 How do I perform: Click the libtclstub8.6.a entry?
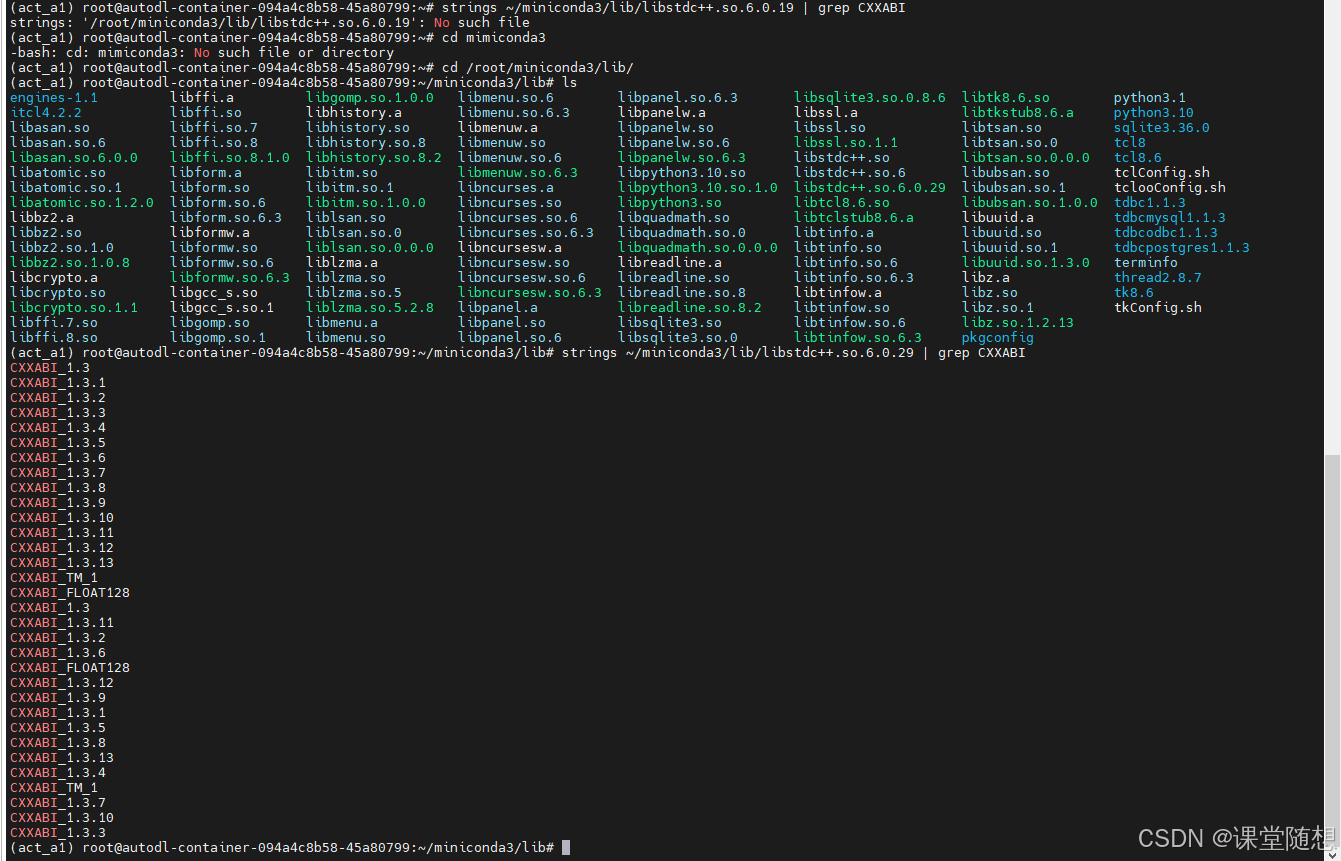(854, 218)
